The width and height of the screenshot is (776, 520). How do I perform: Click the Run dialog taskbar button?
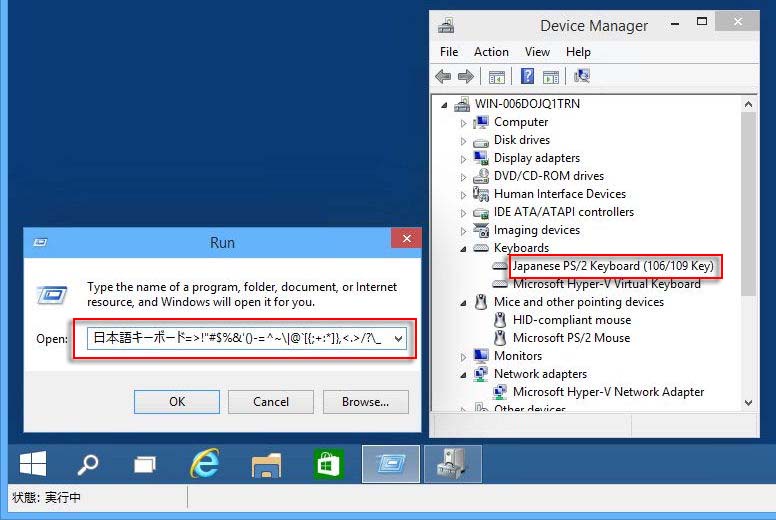click(391, 464)
